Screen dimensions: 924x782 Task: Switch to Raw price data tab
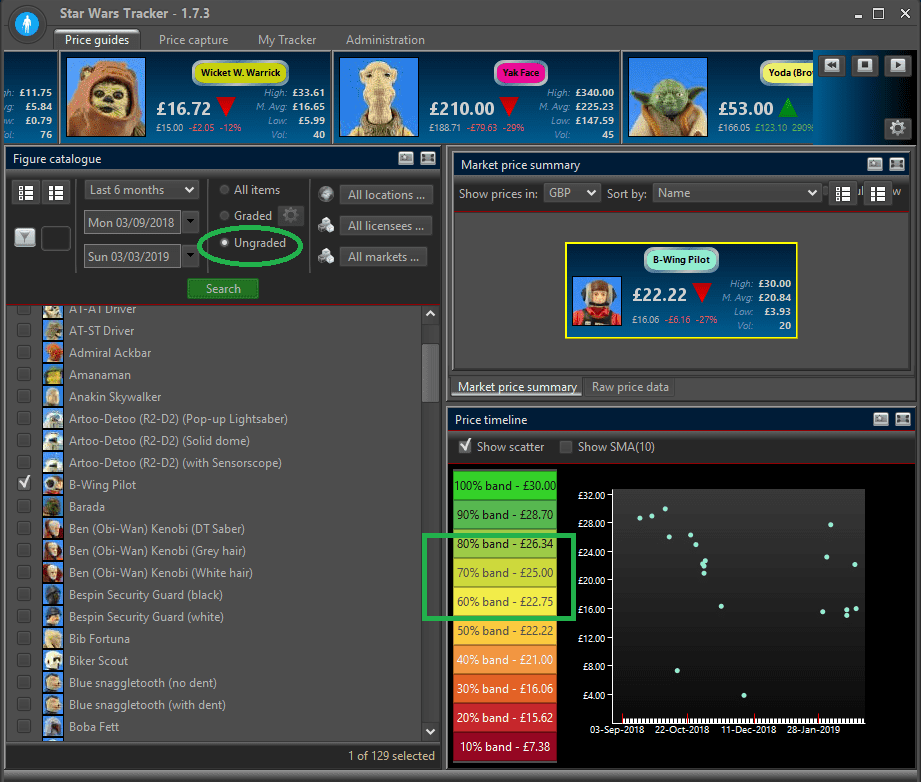[x=630, y=387]
